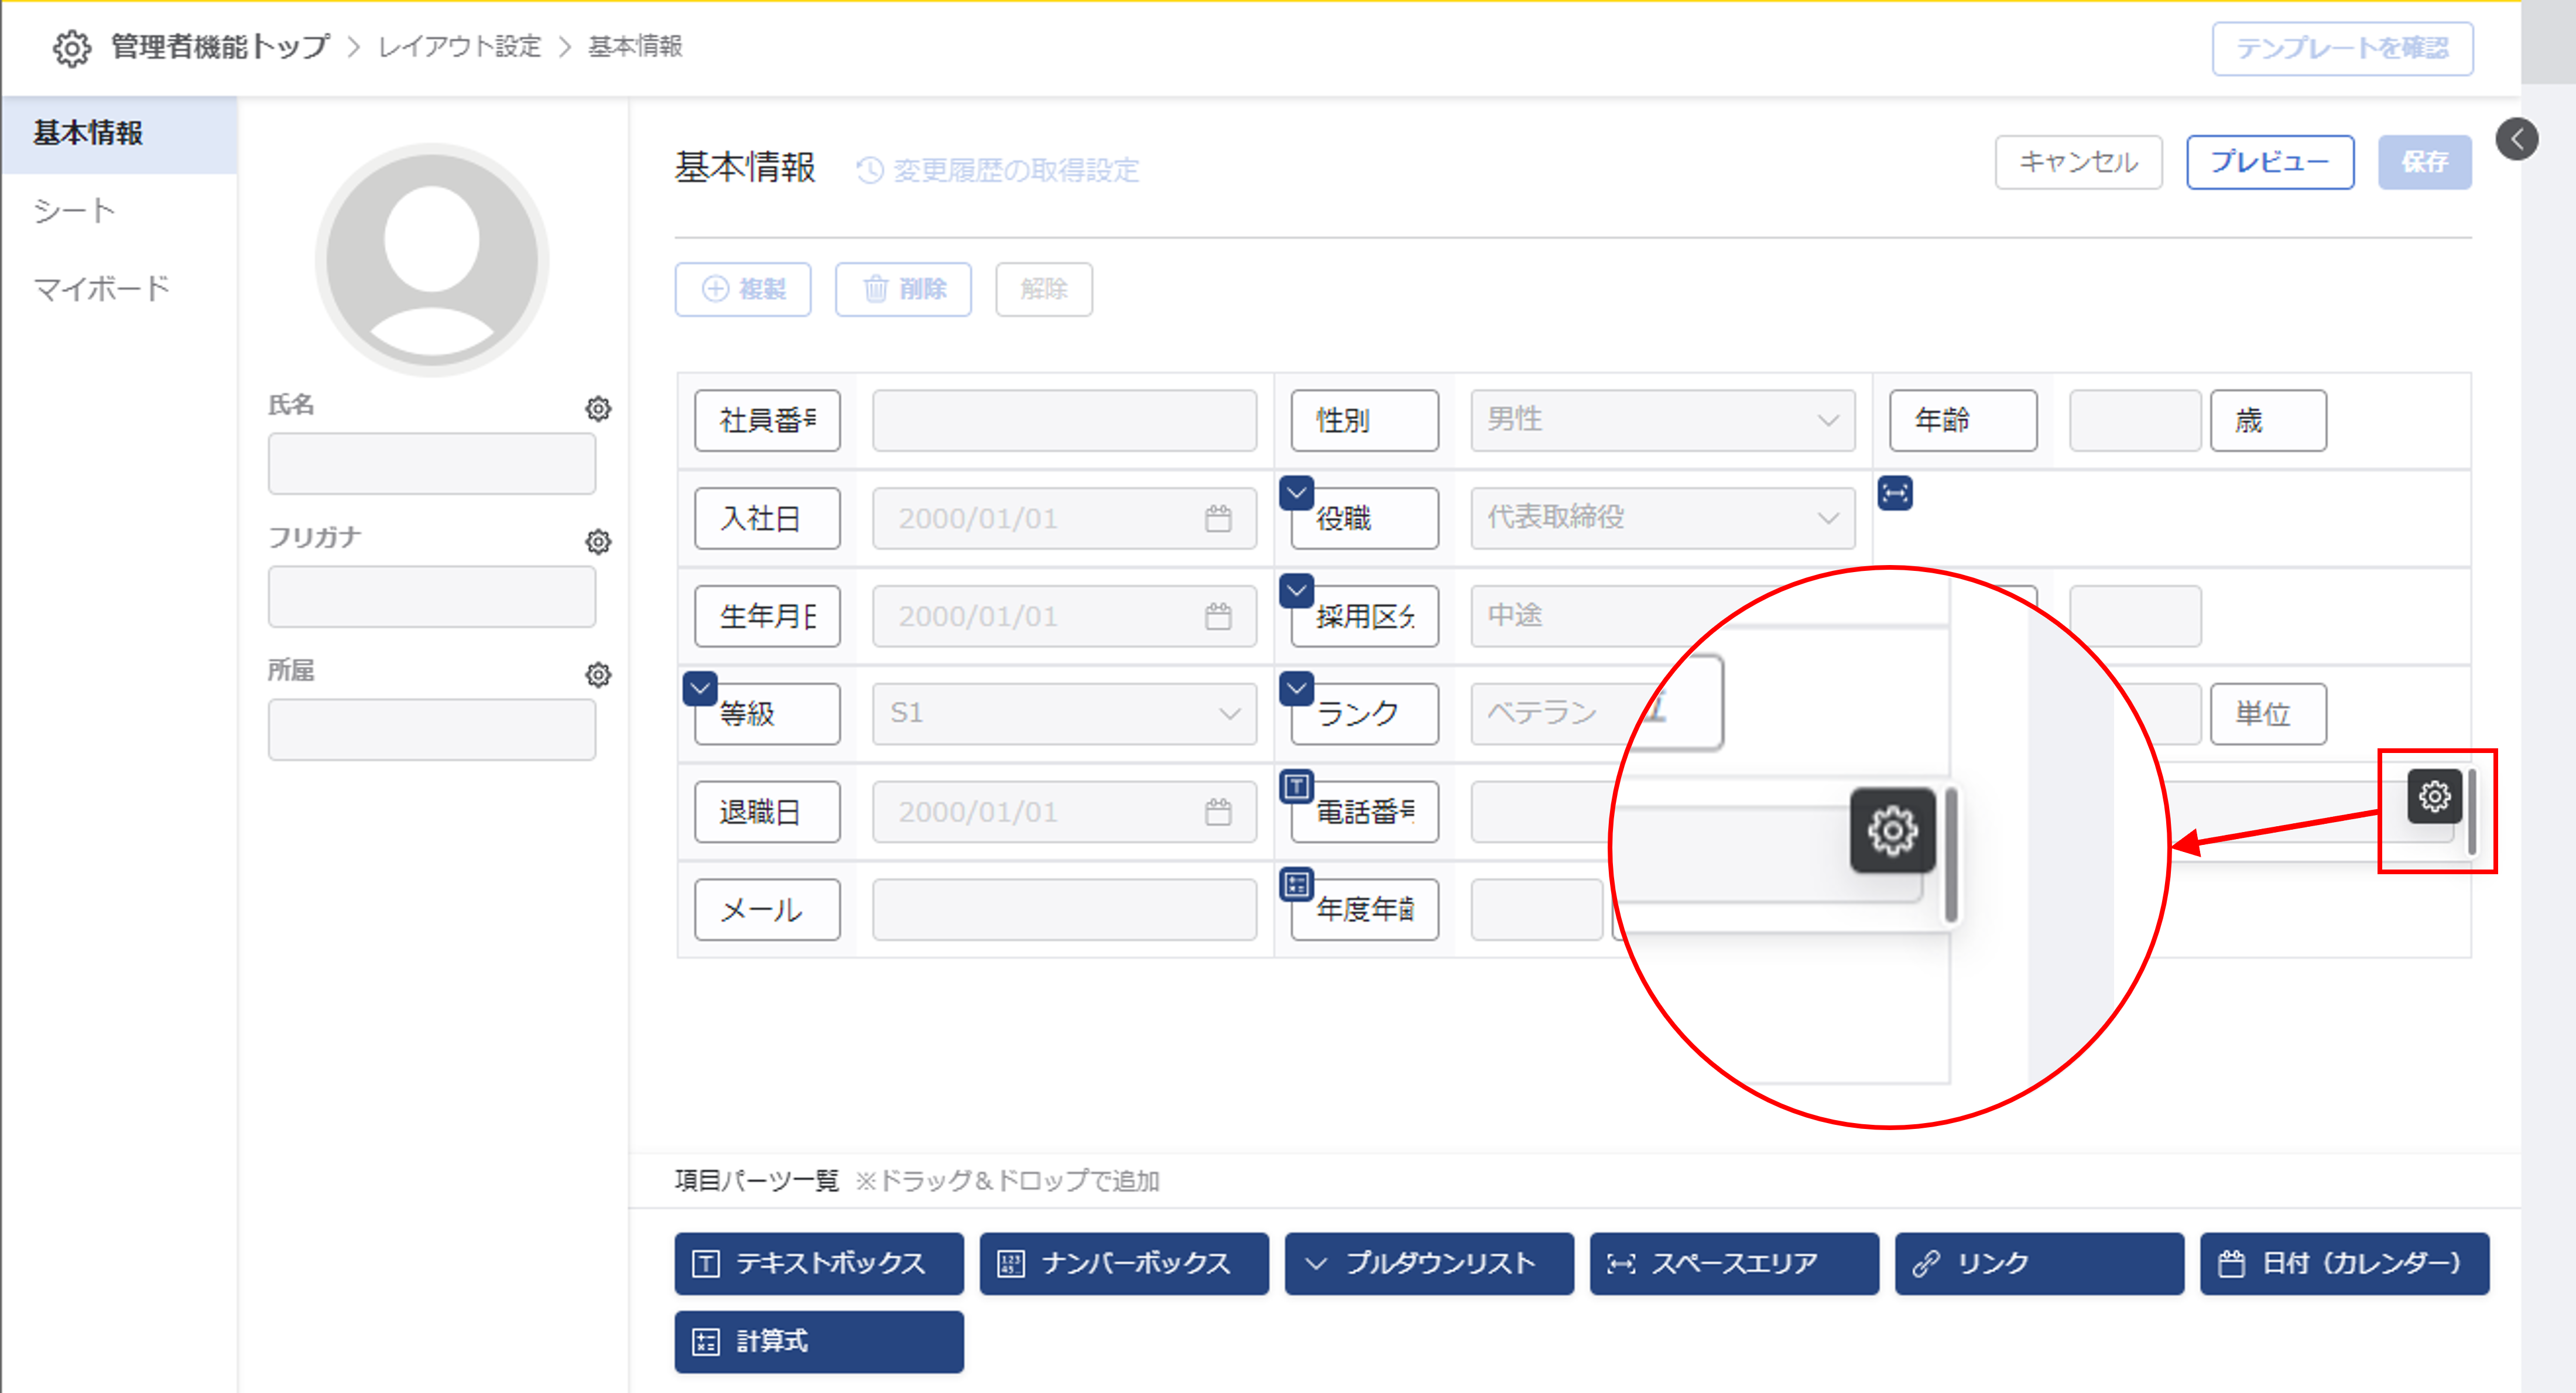Screen dimensions: 2576x1393
Task: Click calendar icon in 退職日 field
Action: coord(1217,812)
